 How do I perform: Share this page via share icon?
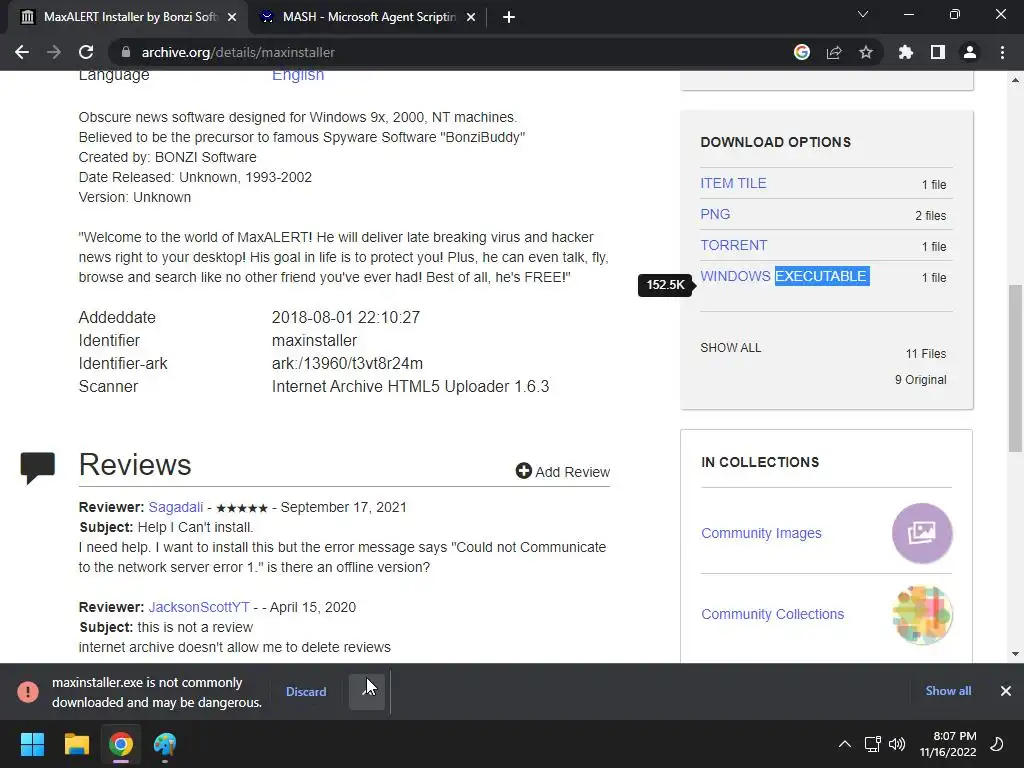tap(834, 52)
